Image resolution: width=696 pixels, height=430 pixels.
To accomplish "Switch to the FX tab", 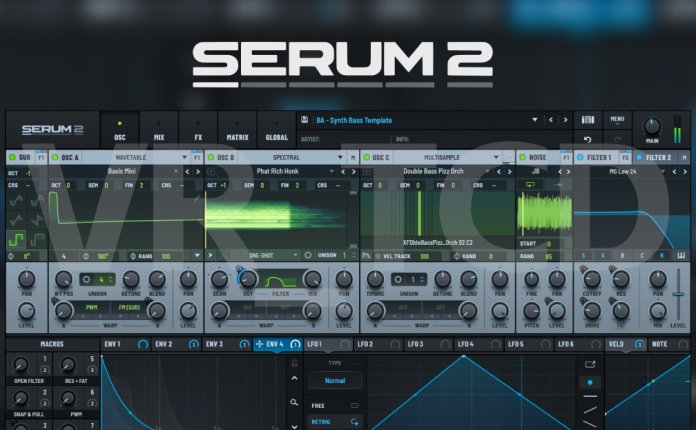I will (198, 130).
